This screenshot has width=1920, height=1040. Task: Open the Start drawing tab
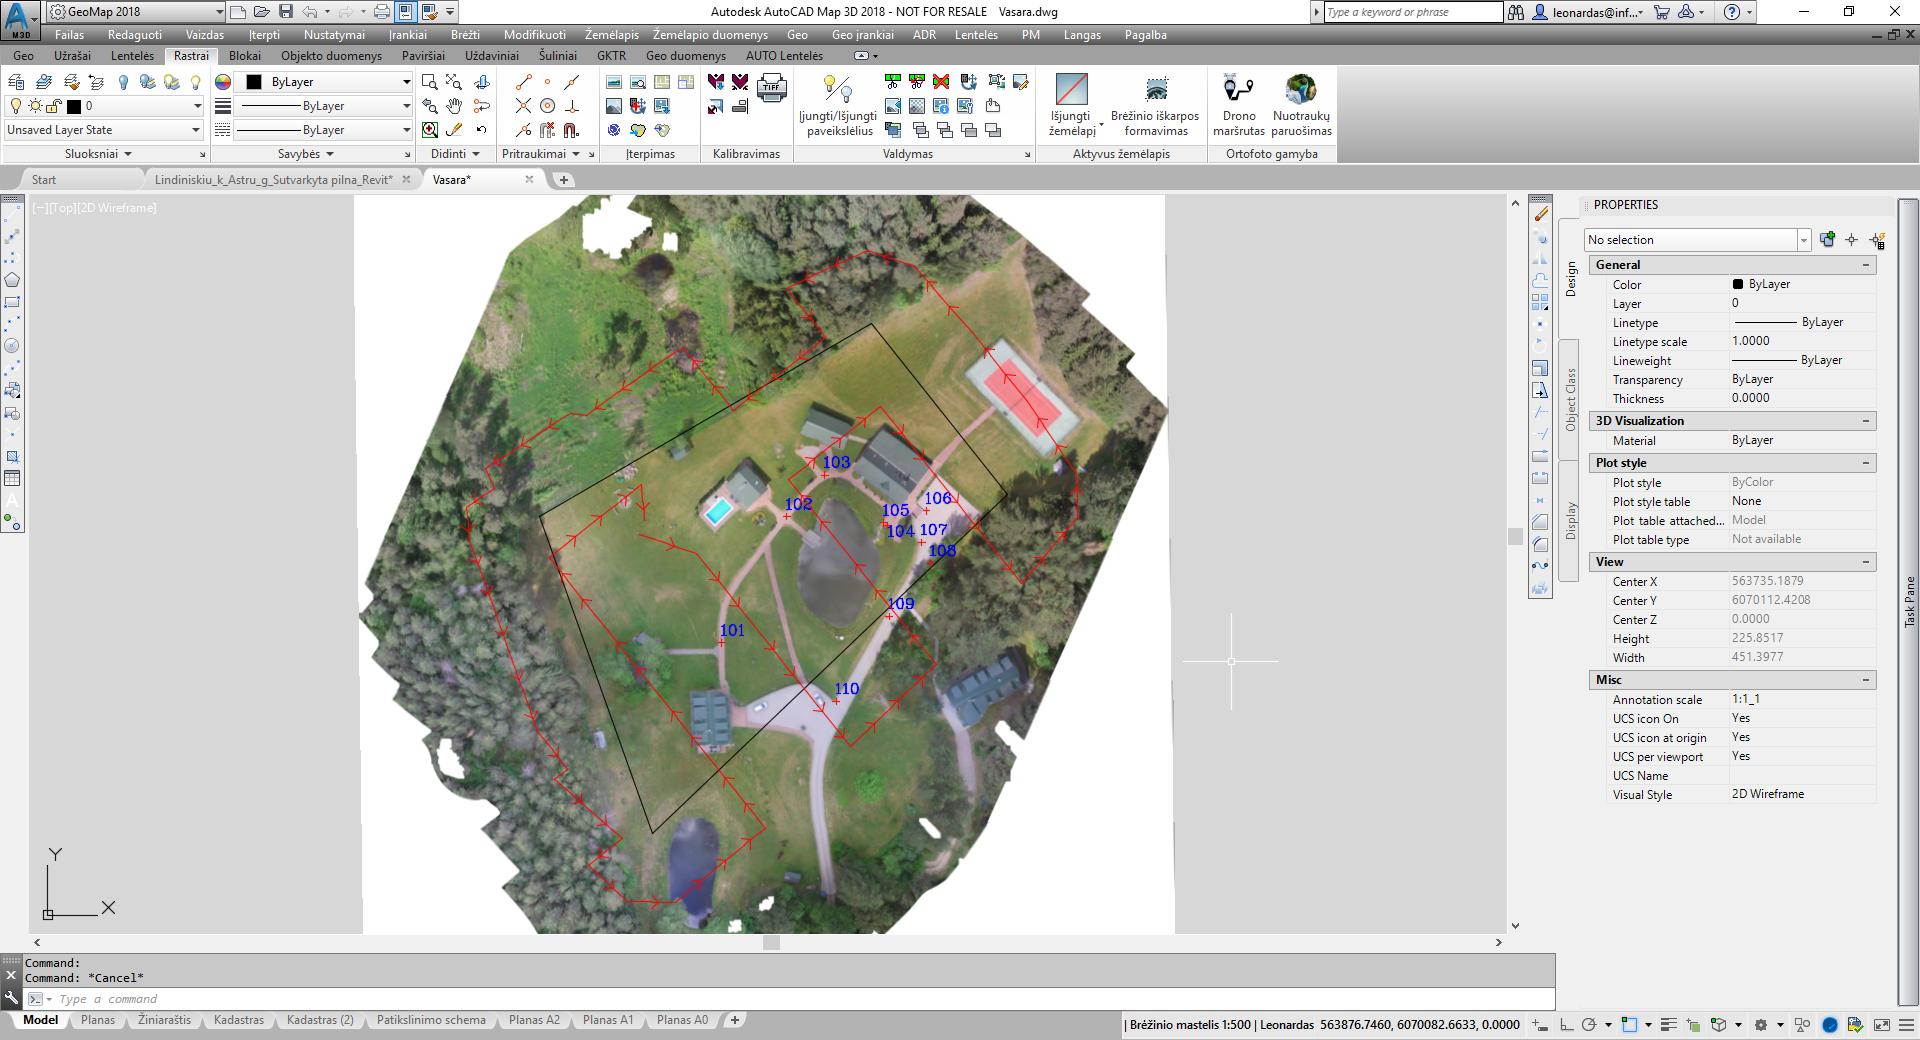coord(44,180)
